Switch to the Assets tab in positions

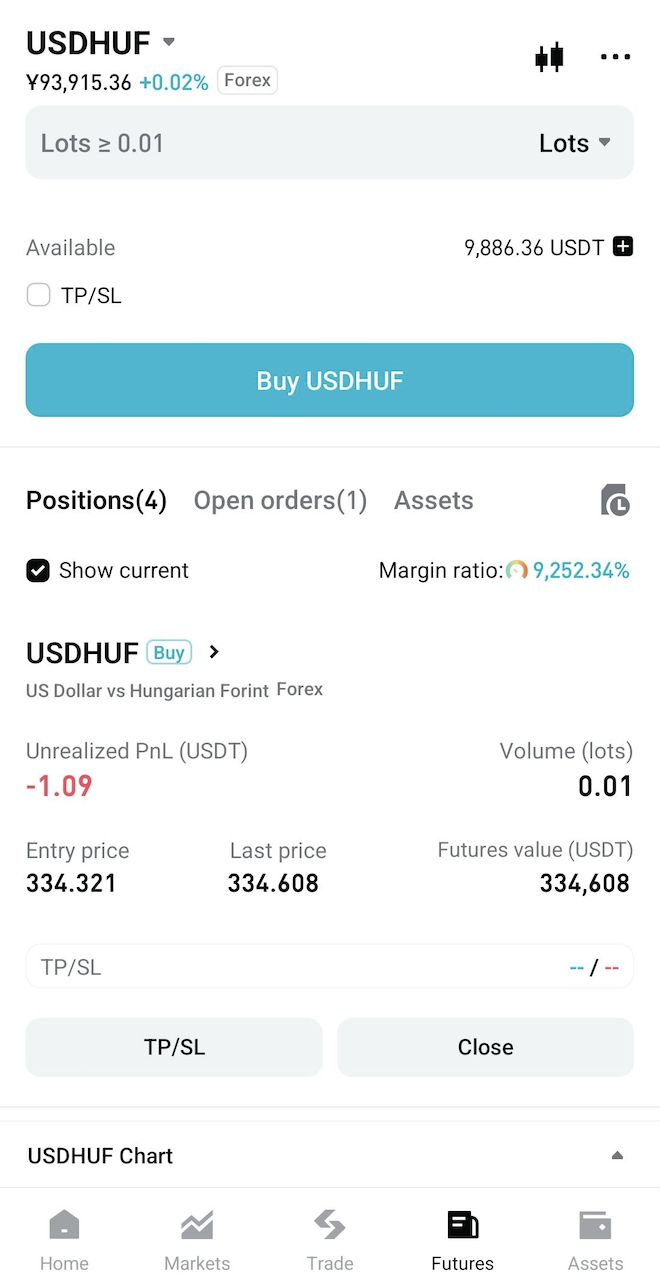(433, 500)
